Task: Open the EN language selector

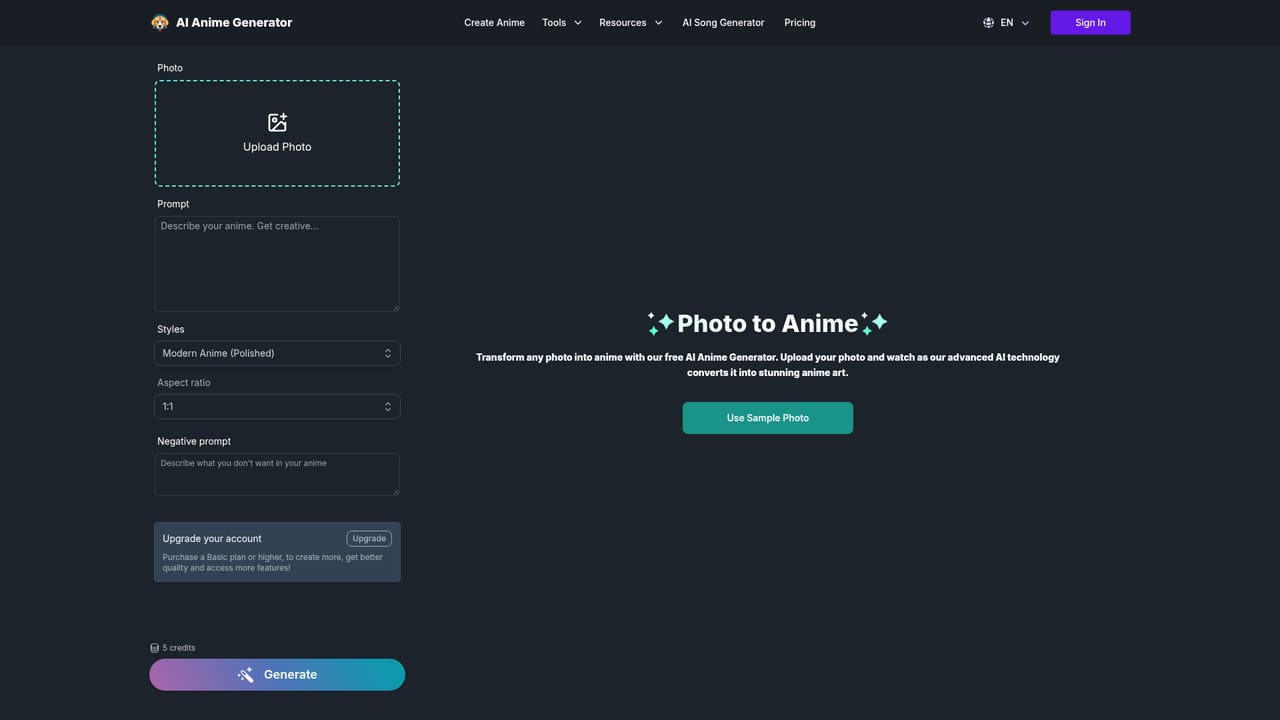Action: [x=1006, y=22]
